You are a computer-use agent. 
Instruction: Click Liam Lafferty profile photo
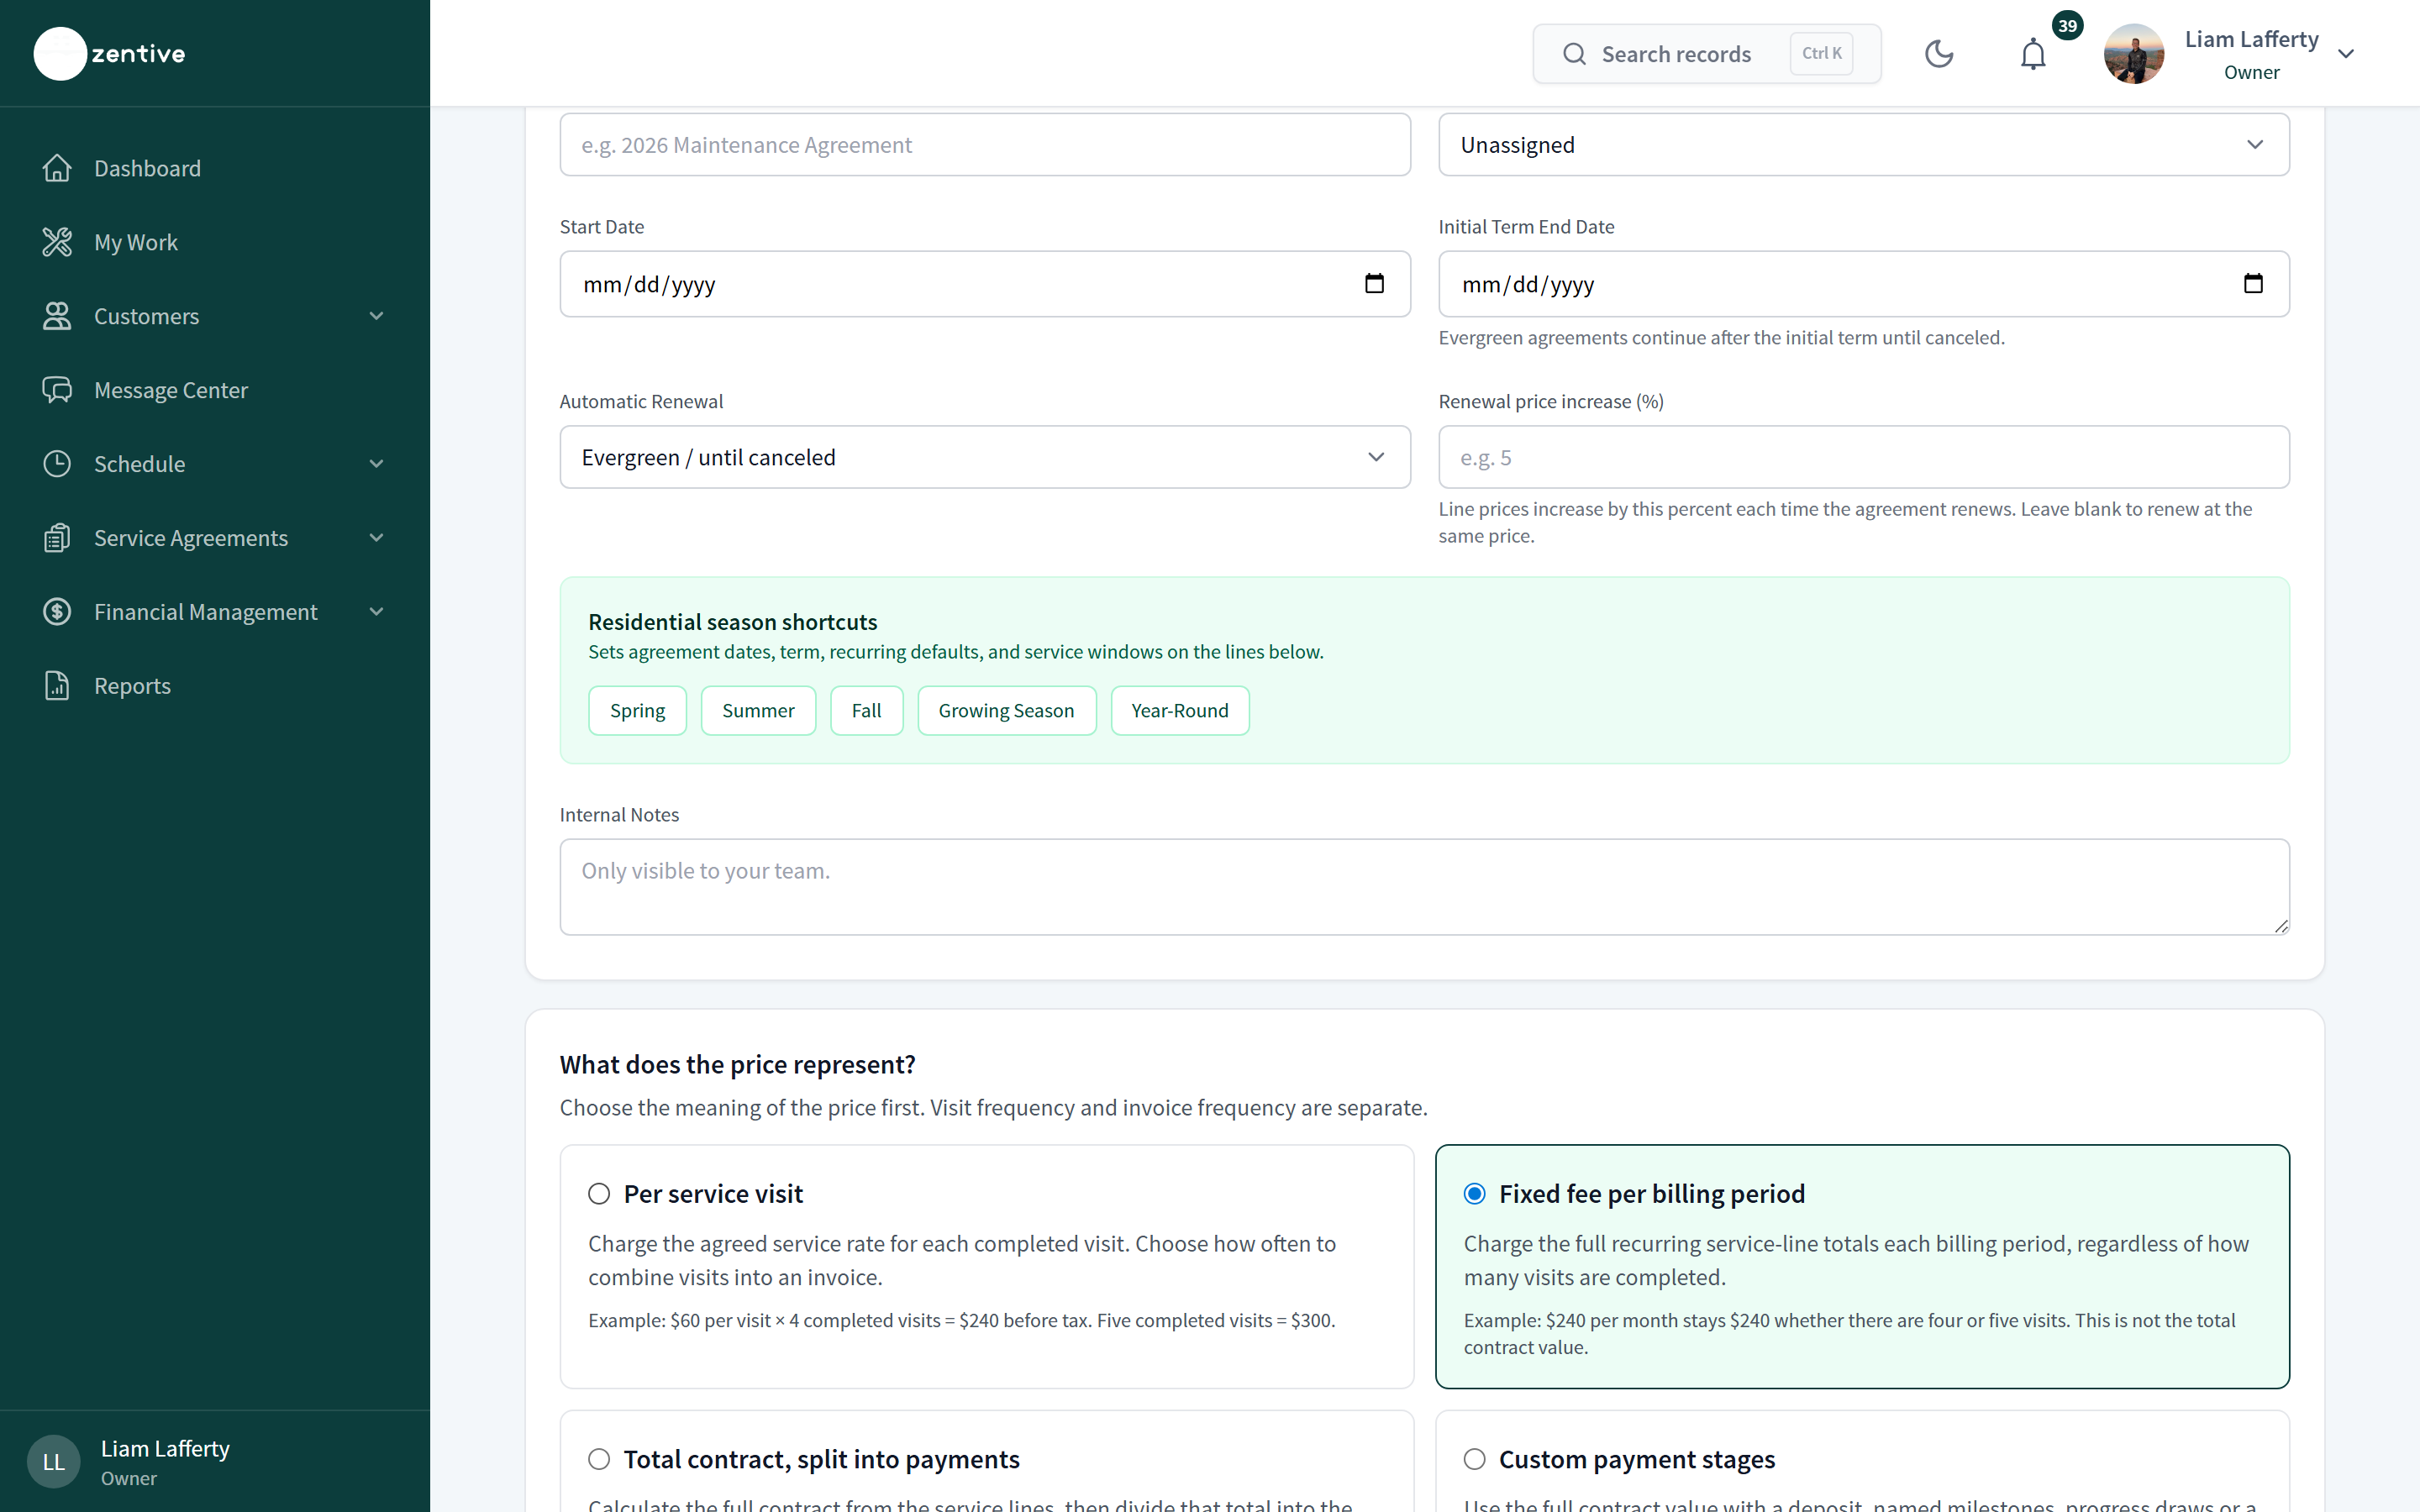[2134, 54]
